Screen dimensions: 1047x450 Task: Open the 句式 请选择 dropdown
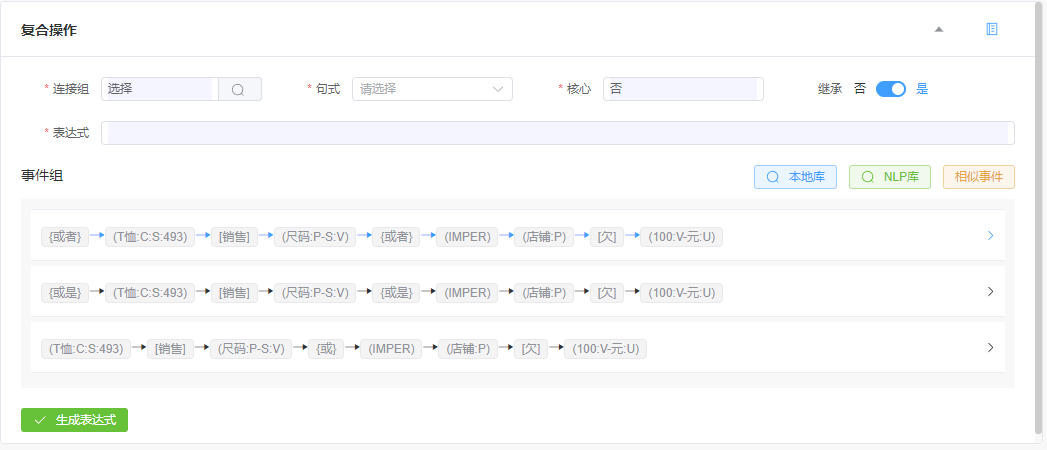[x=432, y=89]
